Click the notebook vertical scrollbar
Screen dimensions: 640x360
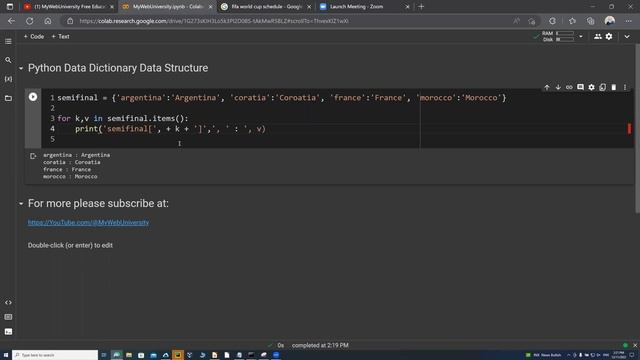click(x=637, y=129)
